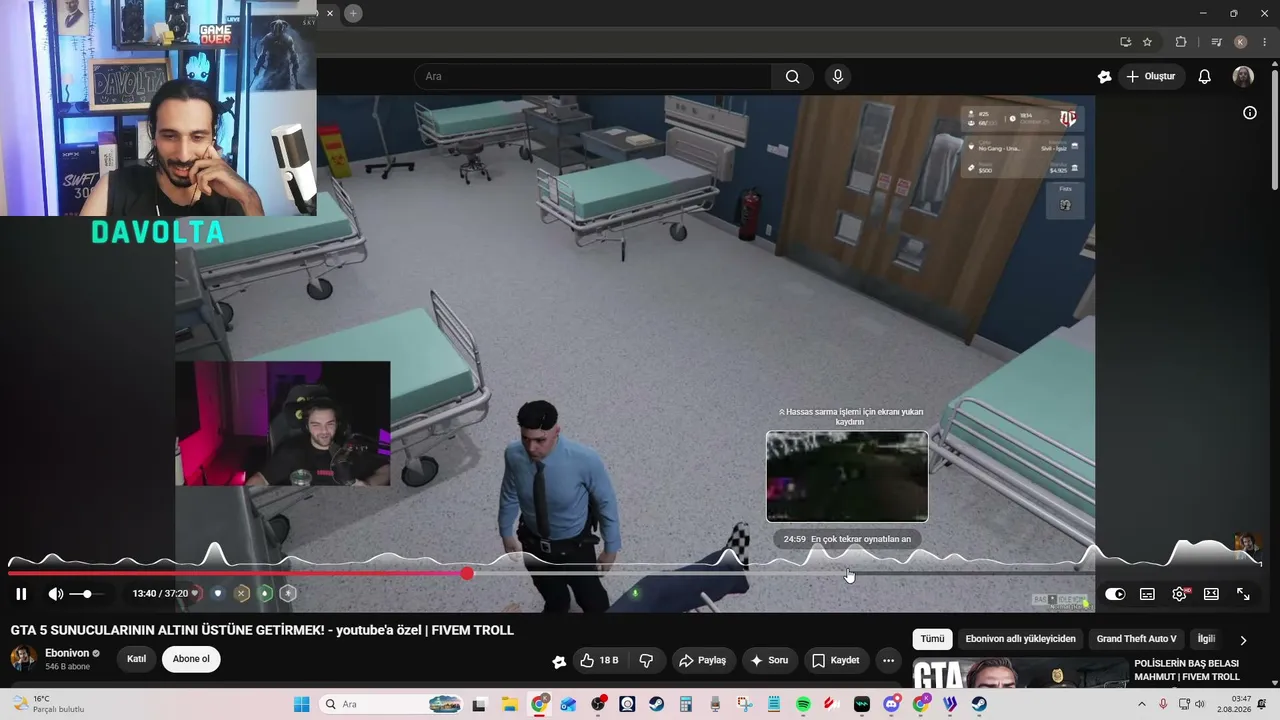Open Spotify from the taskbar

point(803,704)
